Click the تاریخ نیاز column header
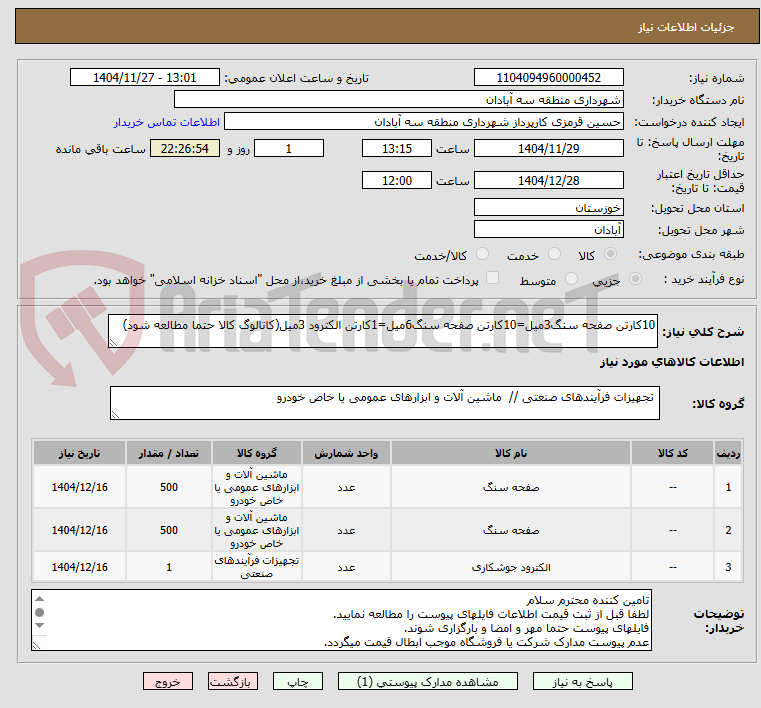The height and width of the screenshot is (708, 761). click(x=80, y=453)
